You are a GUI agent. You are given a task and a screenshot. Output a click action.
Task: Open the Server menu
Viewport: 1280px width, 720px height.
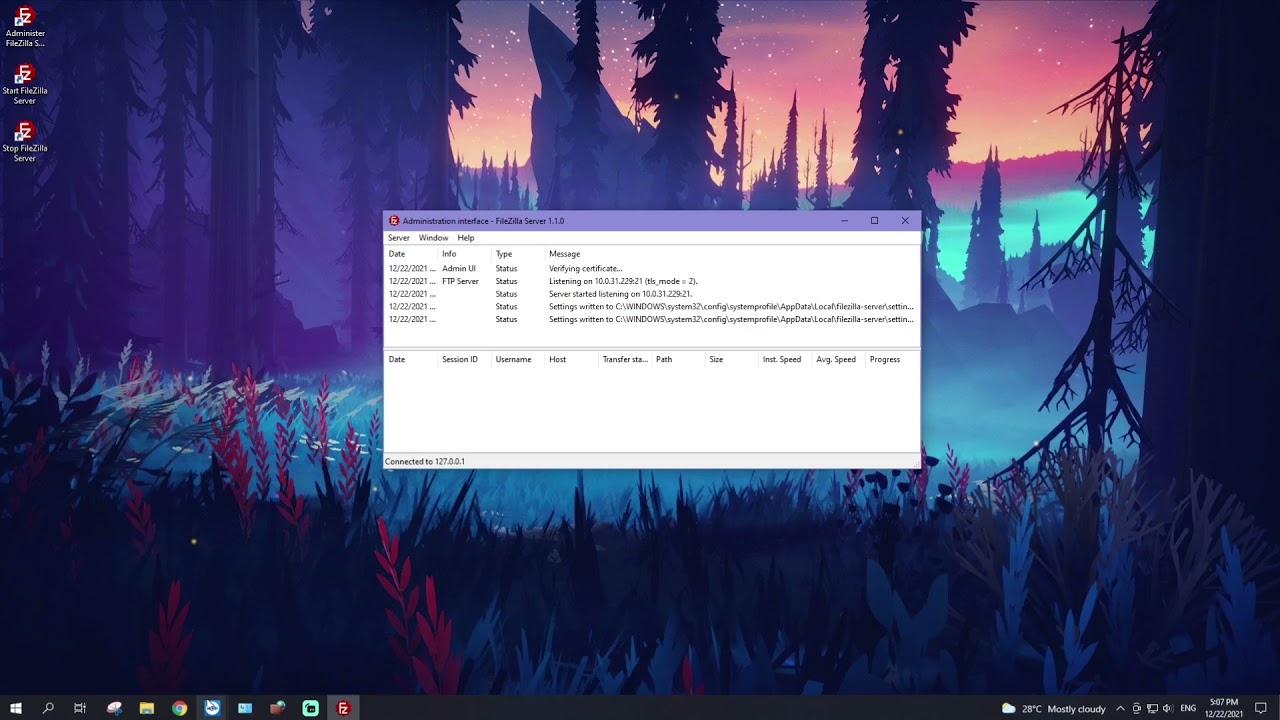(x=399, y=238)
